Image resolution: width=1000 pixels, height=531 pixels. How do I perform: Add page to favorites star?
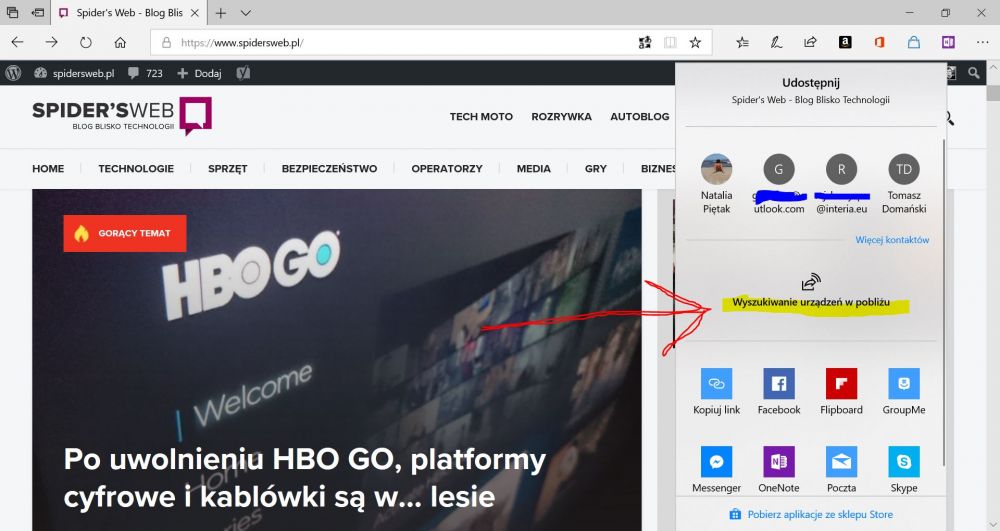tap(695, 43)
